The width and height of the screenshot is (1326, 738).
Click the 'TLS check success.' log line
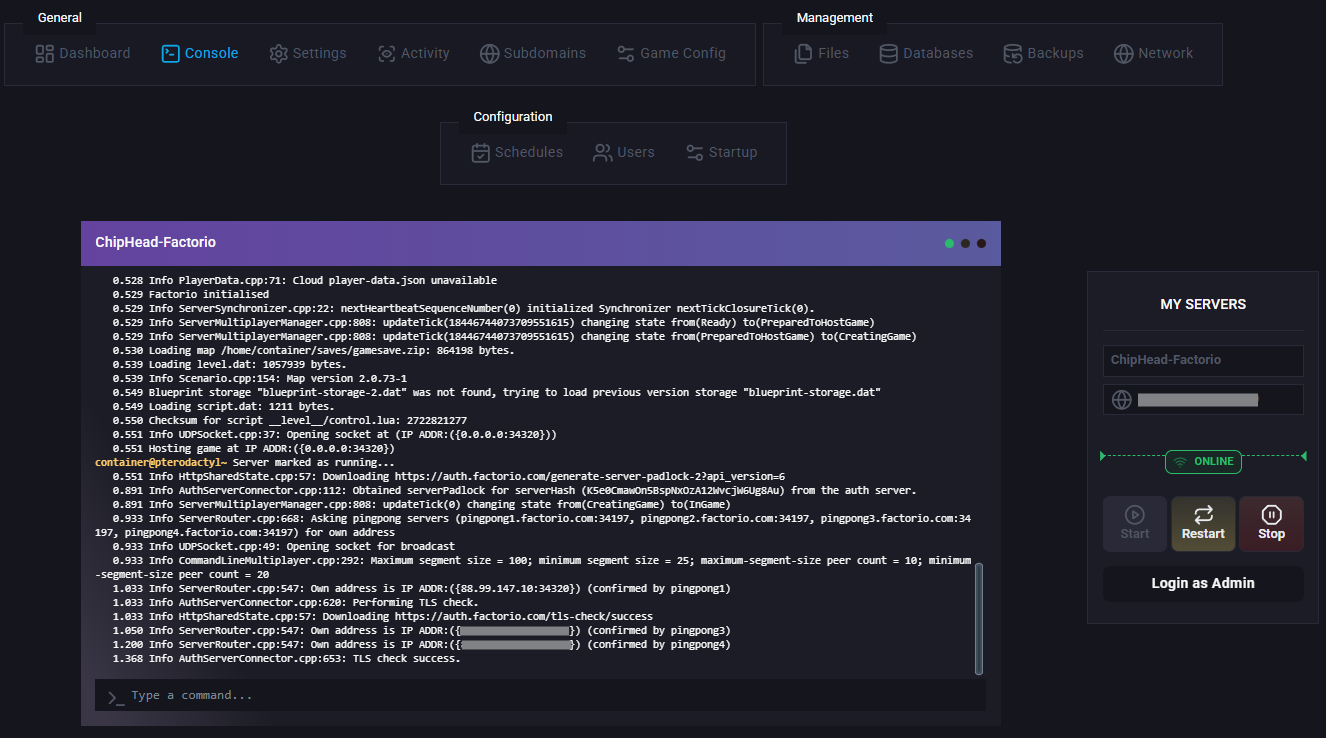[x=287, y=659]
